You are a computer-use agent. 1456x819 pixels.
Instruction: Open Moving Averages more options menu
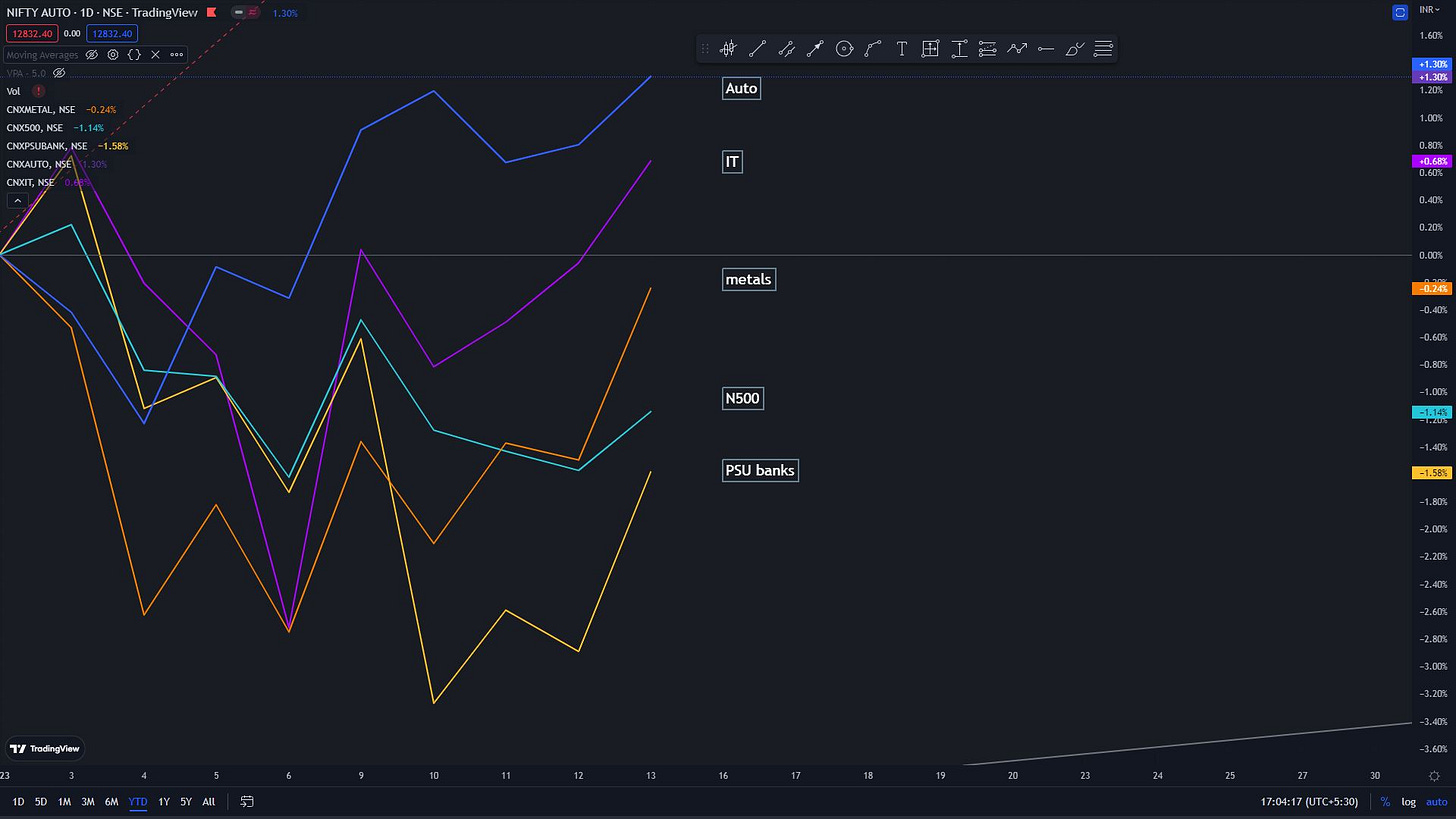pyautogui.click(x=177, y=55)
